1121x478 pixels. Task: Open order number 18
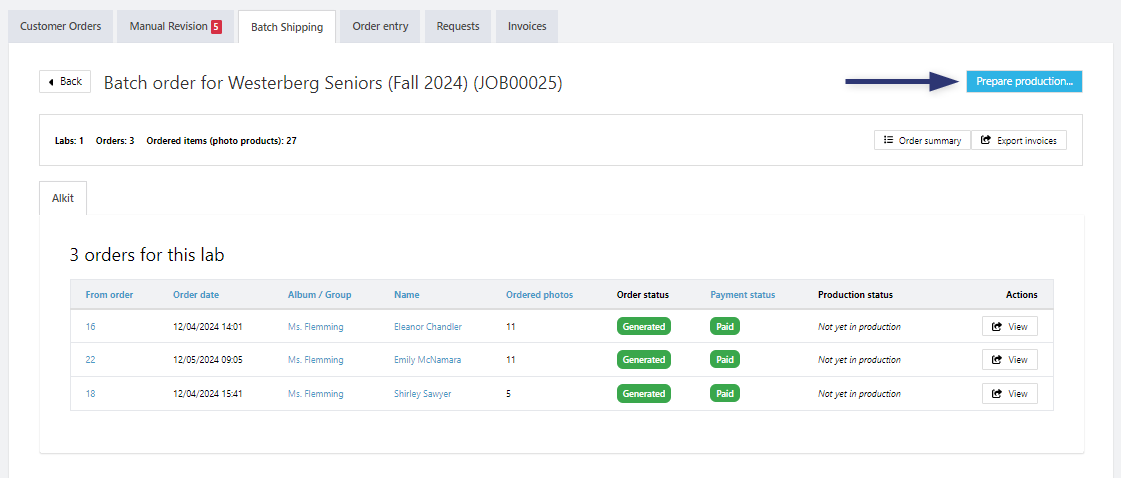coord(90,394)
